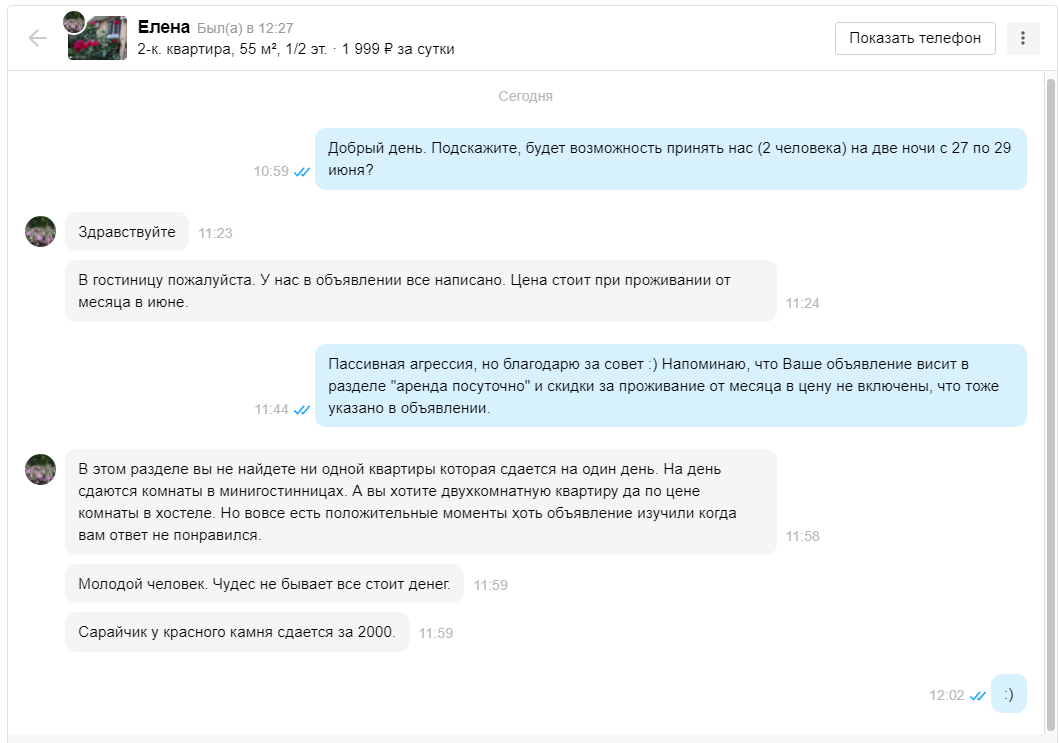Image resolution: width=1060 pixels, height=743 pixels.
Task: Select the Здравствуйте message bubble
Action: pyautogui.click(x=127, y=232)
